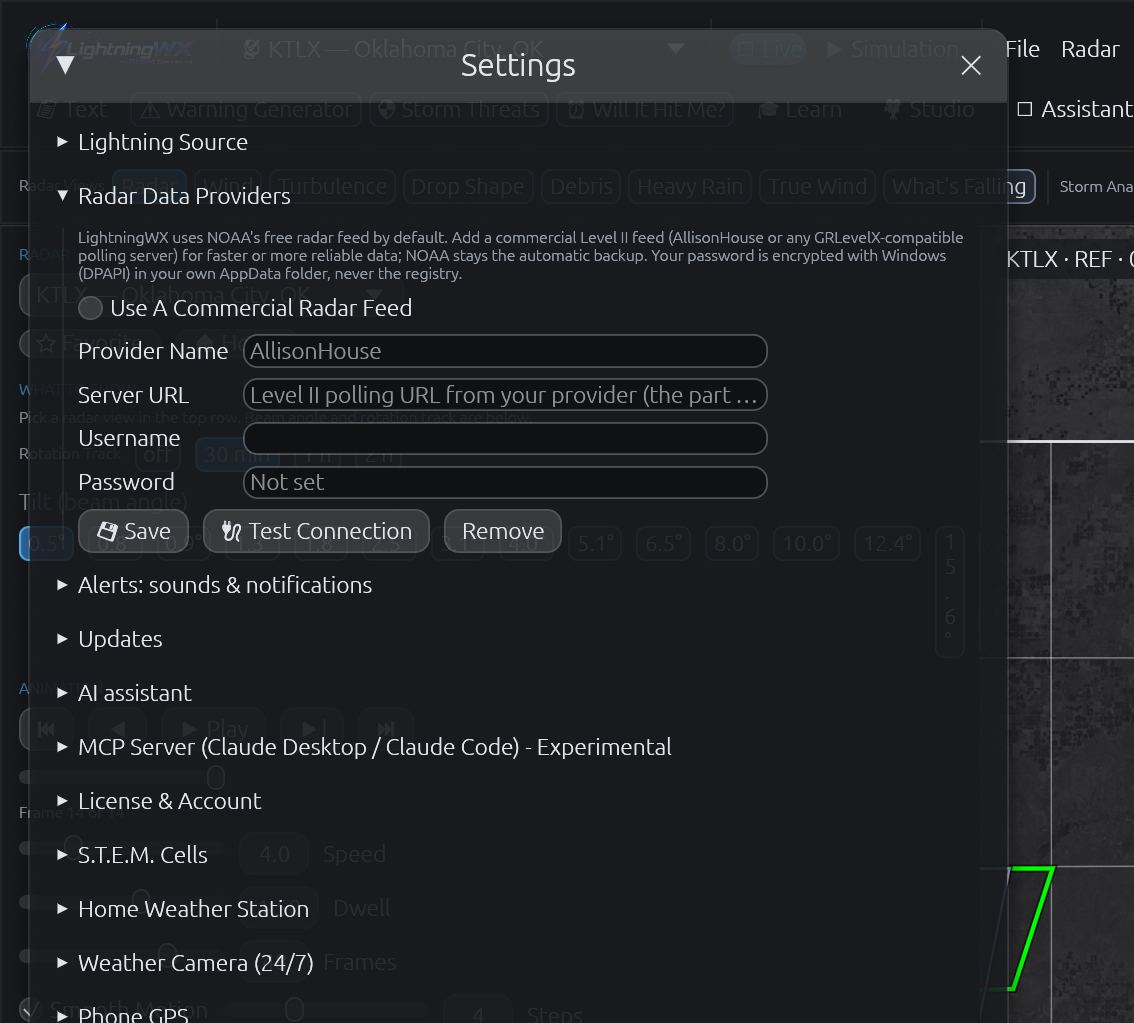Toggle the Assistant checkbox in main window
This screenshot has width=1134, height=1023.
1025,109
